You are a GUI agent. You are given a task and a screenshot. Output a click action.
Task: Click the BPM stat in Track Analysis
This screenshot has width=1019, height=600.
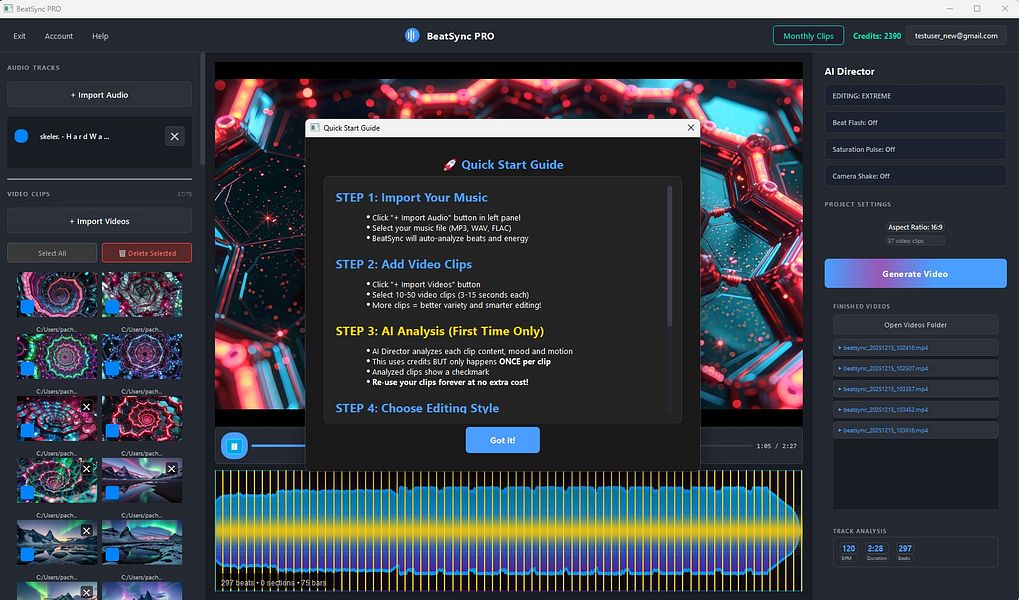847,551
